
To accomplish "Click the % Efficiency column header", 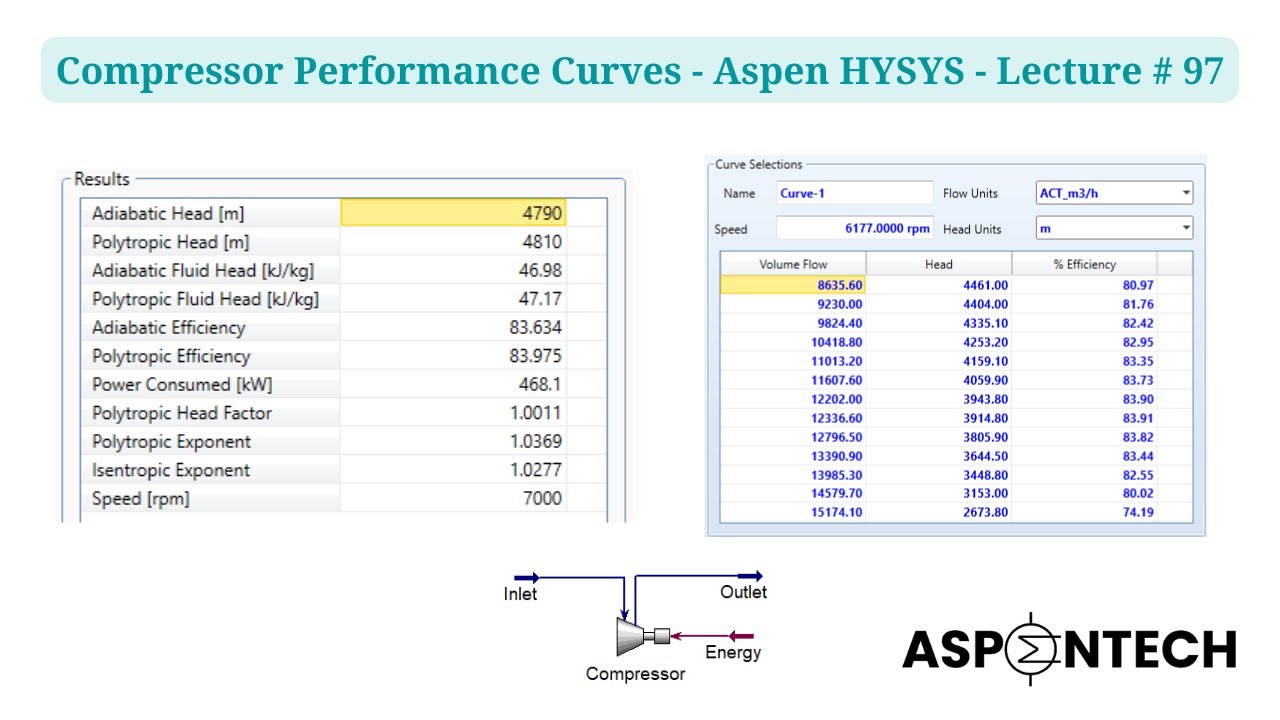I will 1085,264.
